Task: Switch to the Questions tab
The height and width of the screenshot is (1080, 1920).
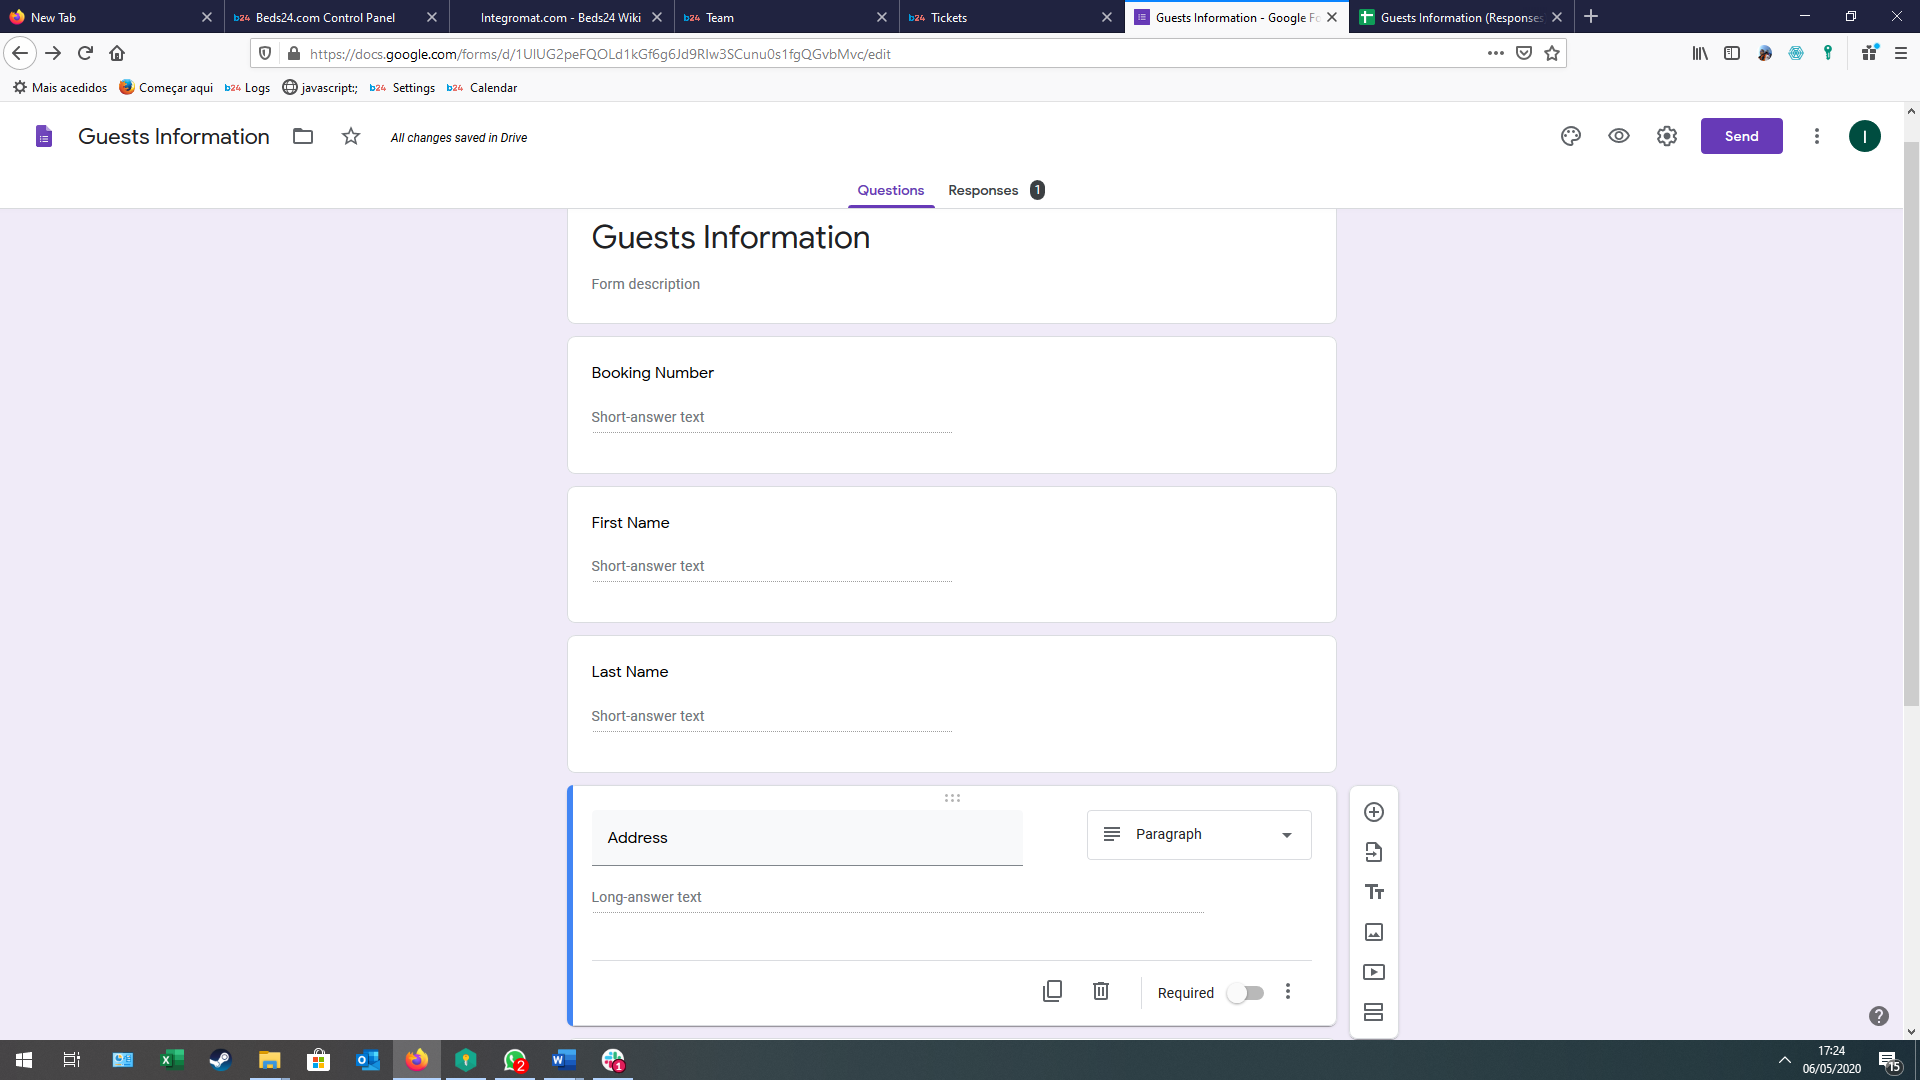Action: [x=890, y=190]
